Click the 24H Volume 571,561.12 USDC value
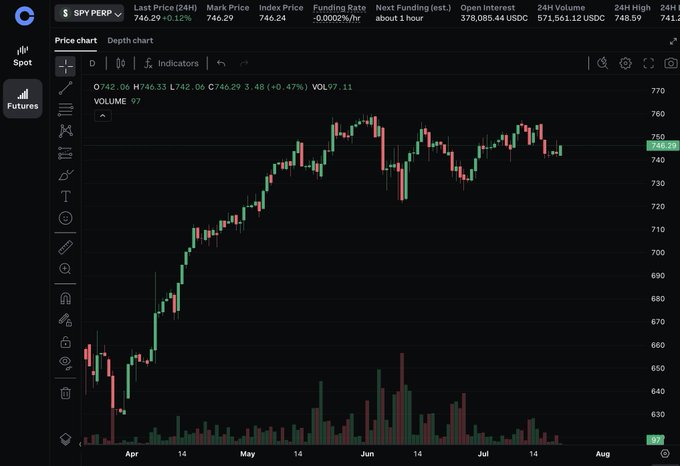The width and height of the screenshot is (680, 466). (571, 18)
